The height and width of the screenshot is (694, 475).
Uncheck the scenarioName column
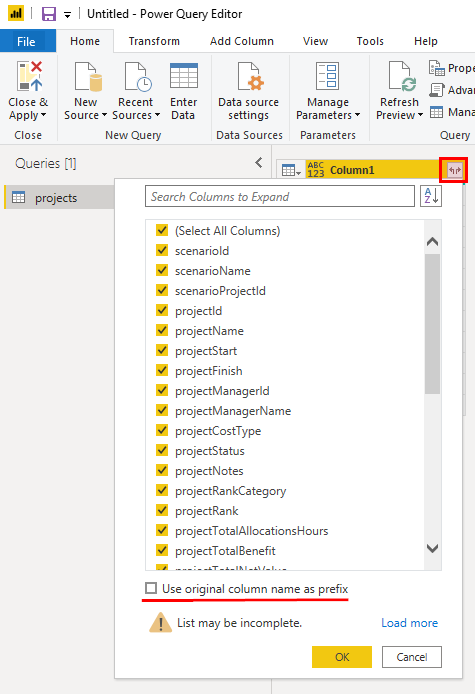pos(162,270)
